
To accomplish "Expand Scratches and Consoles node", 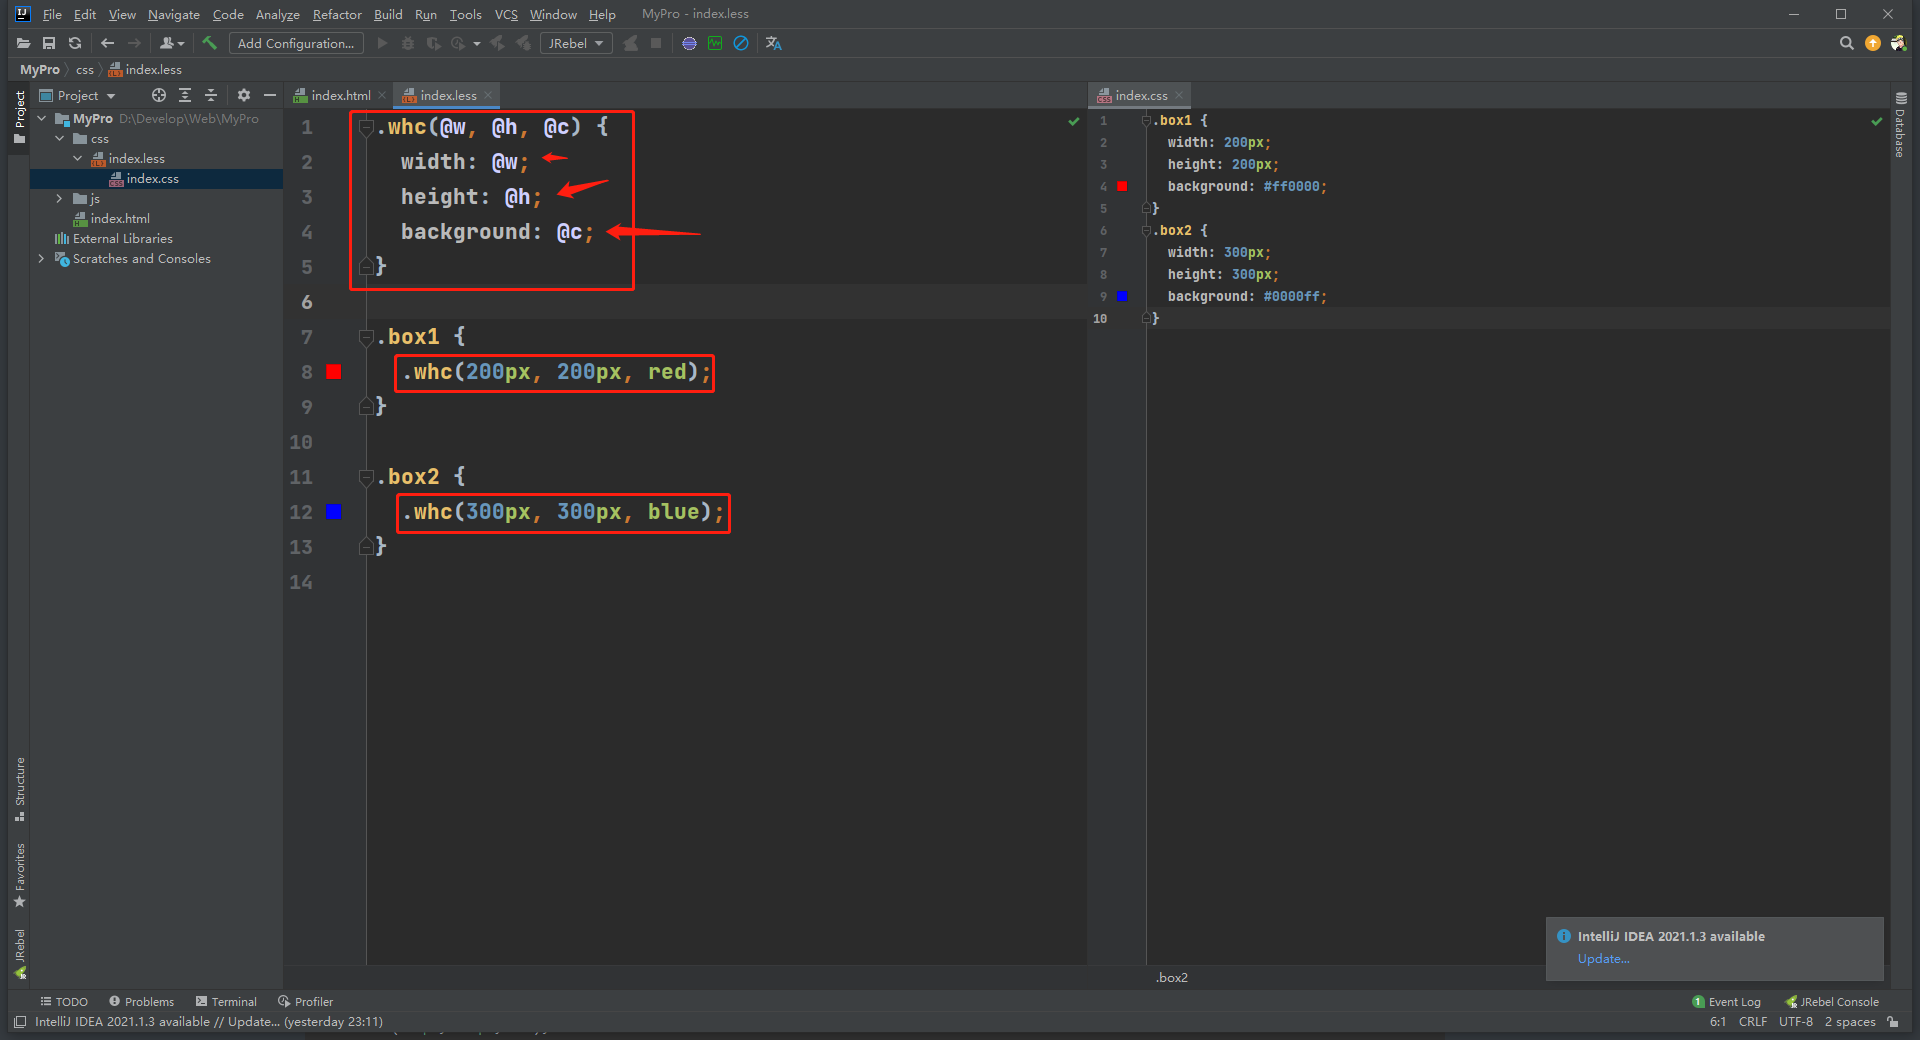I will click(42, 258).
